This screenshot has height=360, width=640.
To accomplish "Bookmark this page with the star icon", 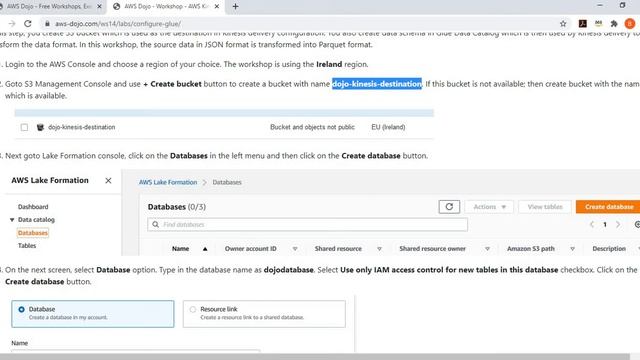I will pos(563,24).
